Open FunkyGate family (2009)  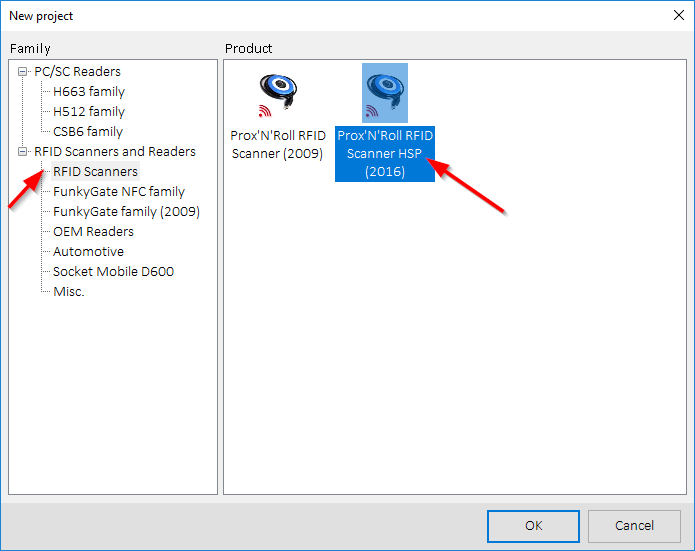(x=126, y=211)
